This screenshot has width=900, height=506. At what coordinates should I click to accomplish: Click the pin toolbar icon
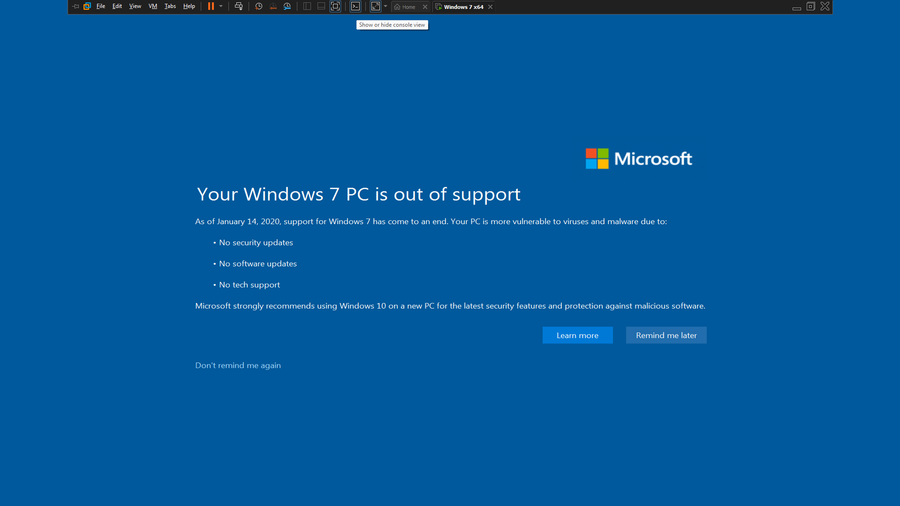pyautogui.click(x=75, y=6)
